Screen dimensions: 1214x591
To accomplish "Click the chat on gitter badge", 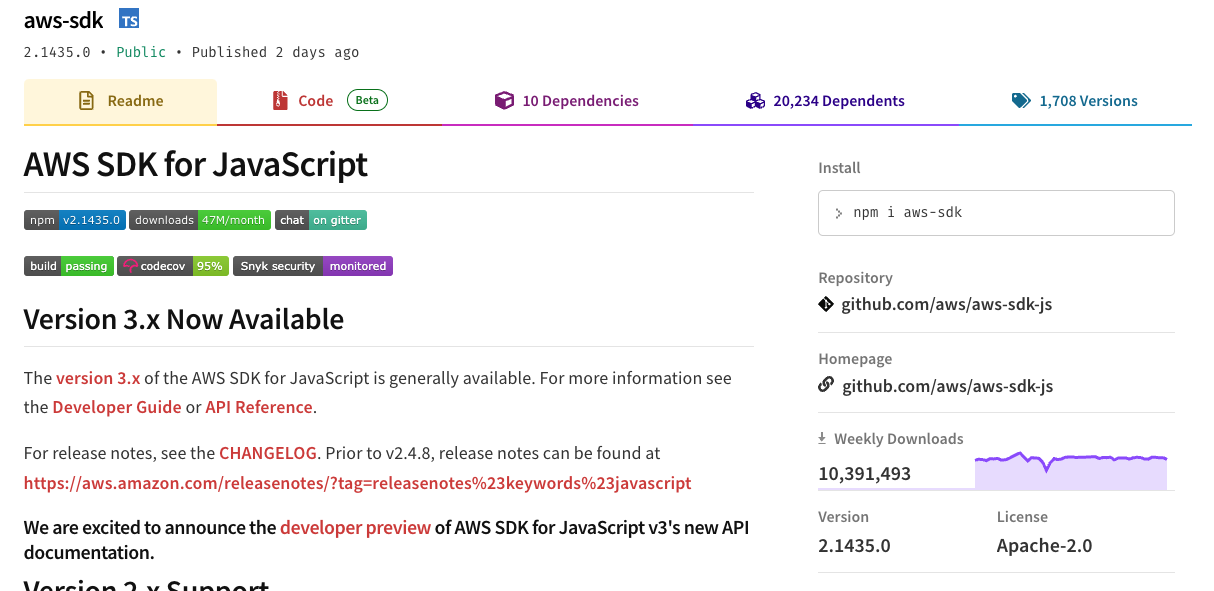I will coord(321,220).
